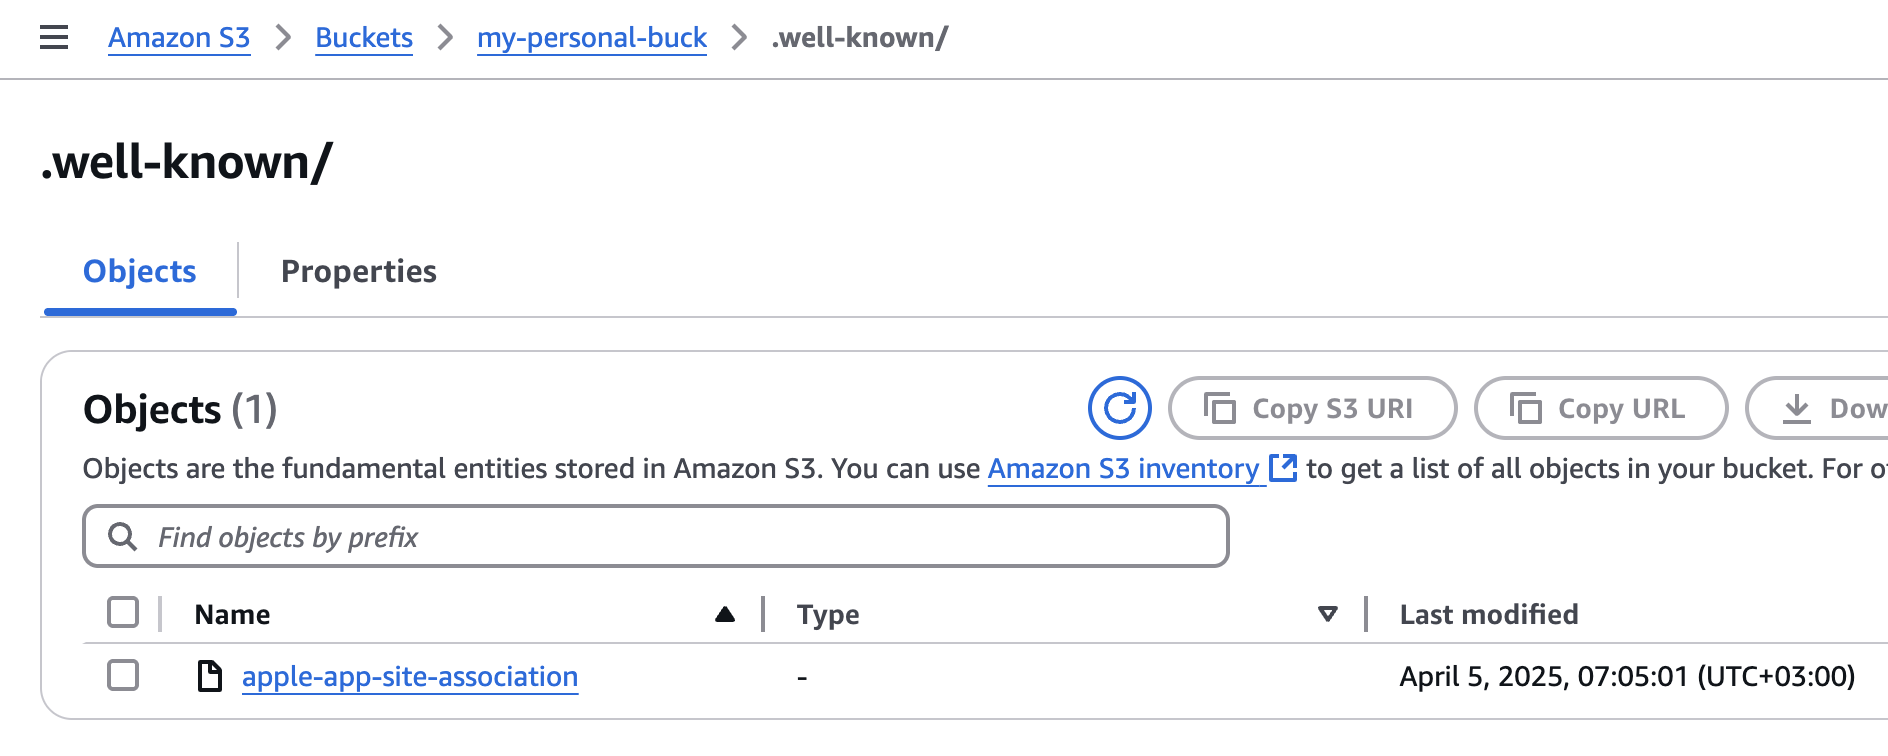Click the search magnifier icon
Image resolution: width=1888 pixels, height=756 pixels.
coord(122,537)
